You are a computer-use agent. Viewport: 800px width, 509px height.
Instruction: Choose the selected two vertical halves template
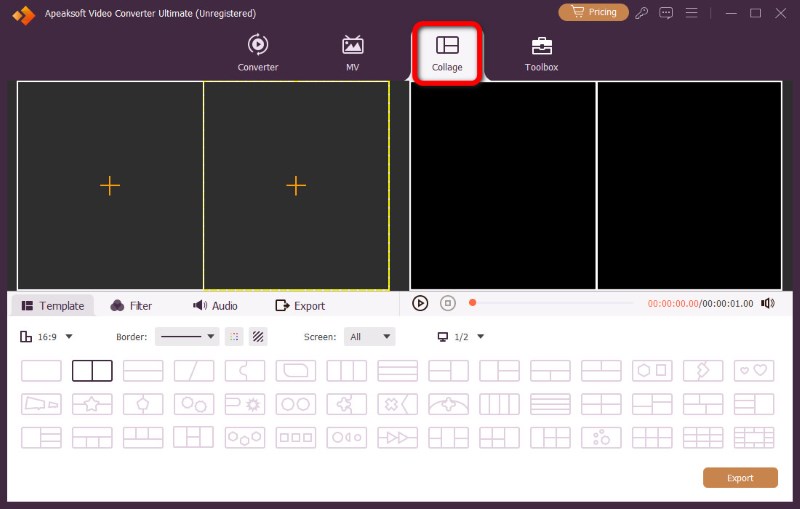92,371
